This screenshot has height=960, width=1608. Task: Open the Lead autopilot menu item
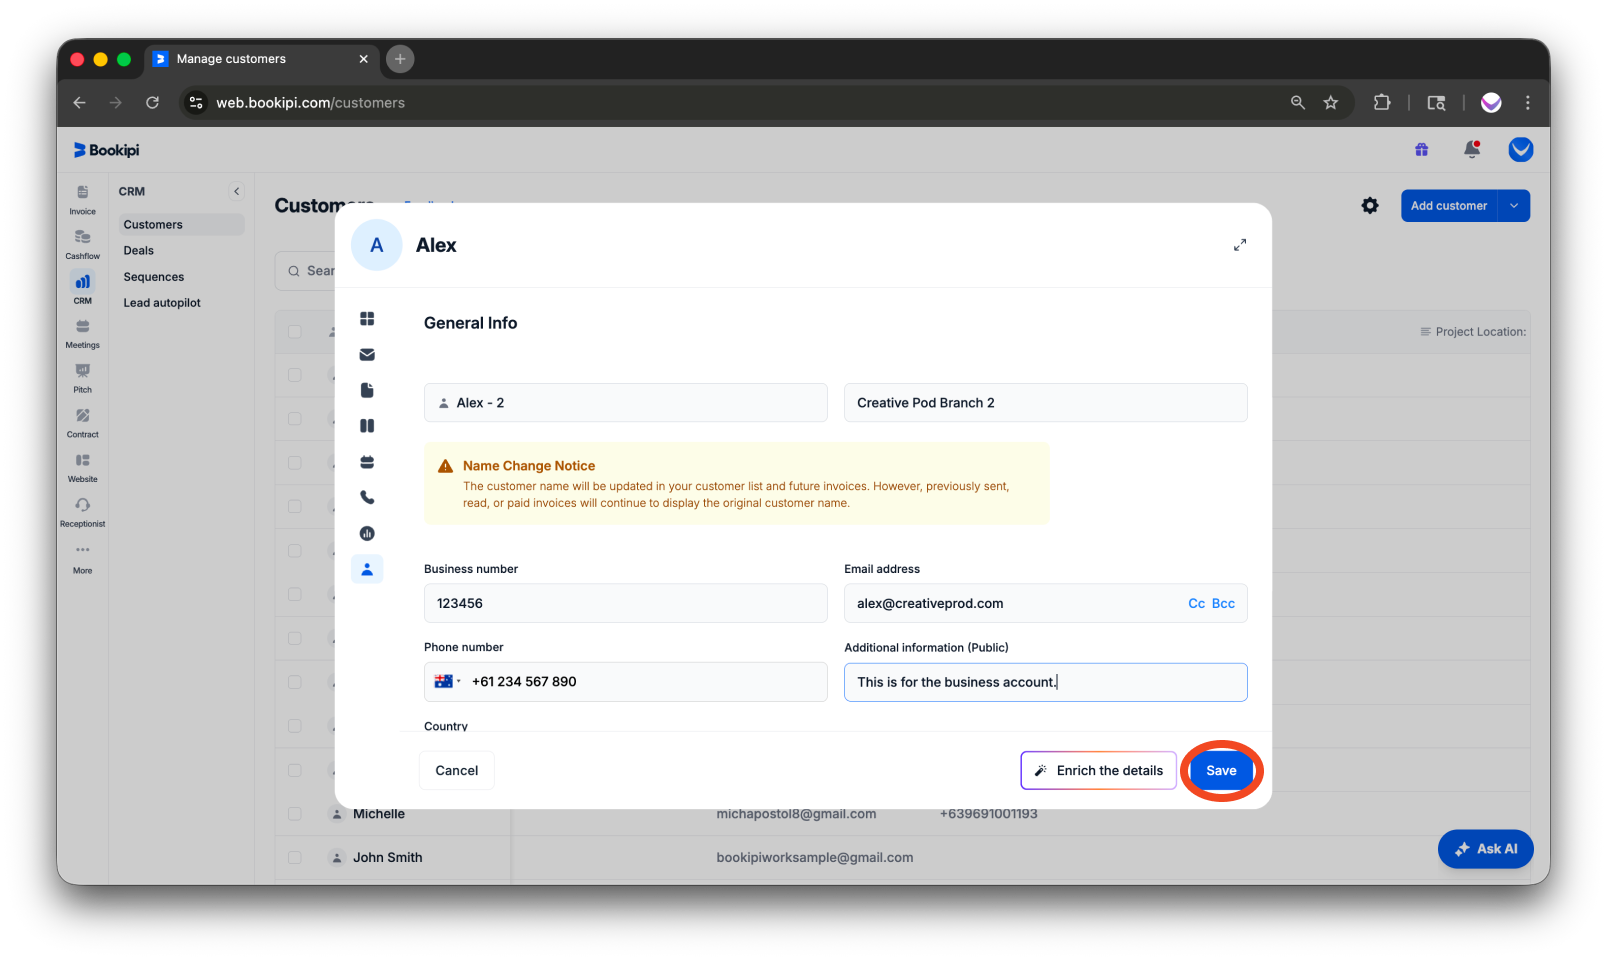[181, 302]
